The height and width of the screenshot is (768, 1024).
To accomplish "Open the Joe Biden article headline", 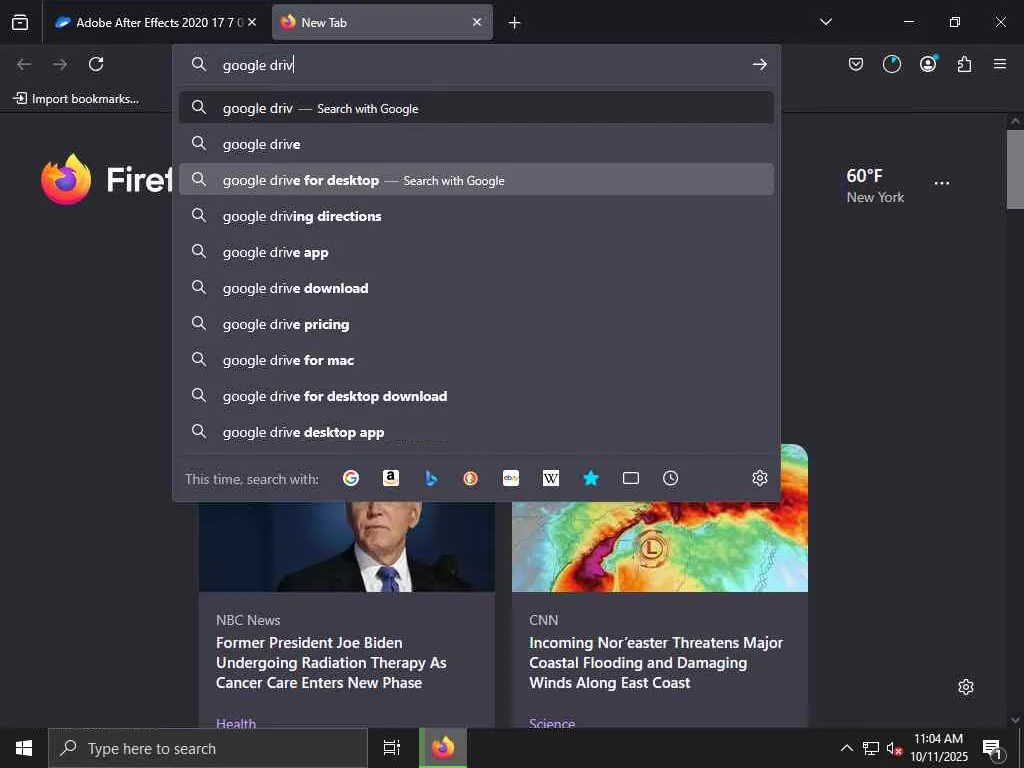I will point(331,663).
